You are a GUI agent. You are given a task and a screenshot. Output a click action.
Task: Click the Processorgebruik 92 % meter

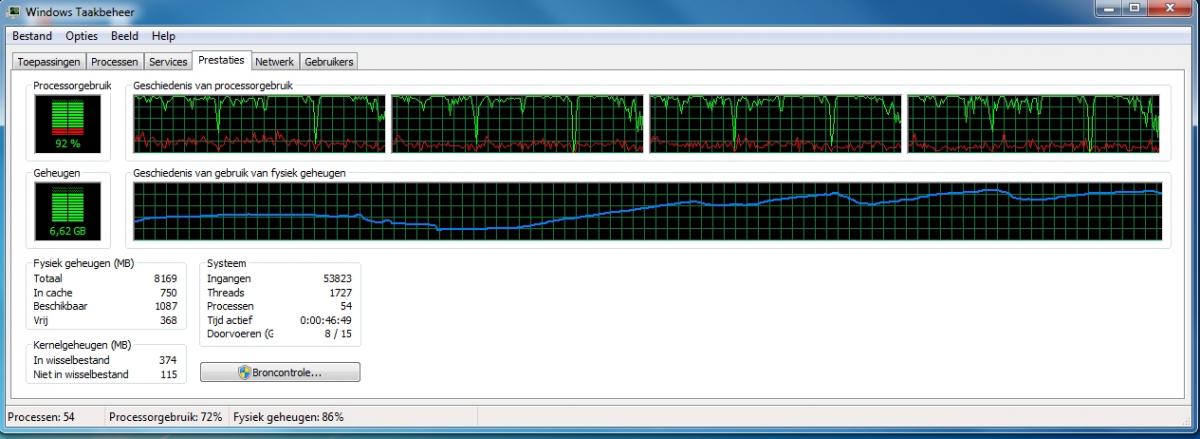(x=67, y=123)
